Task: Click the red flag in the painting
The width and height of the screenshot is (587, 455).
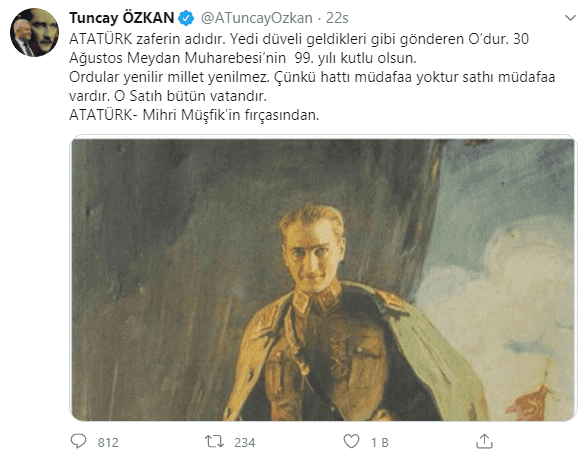Action: (529, 401)
